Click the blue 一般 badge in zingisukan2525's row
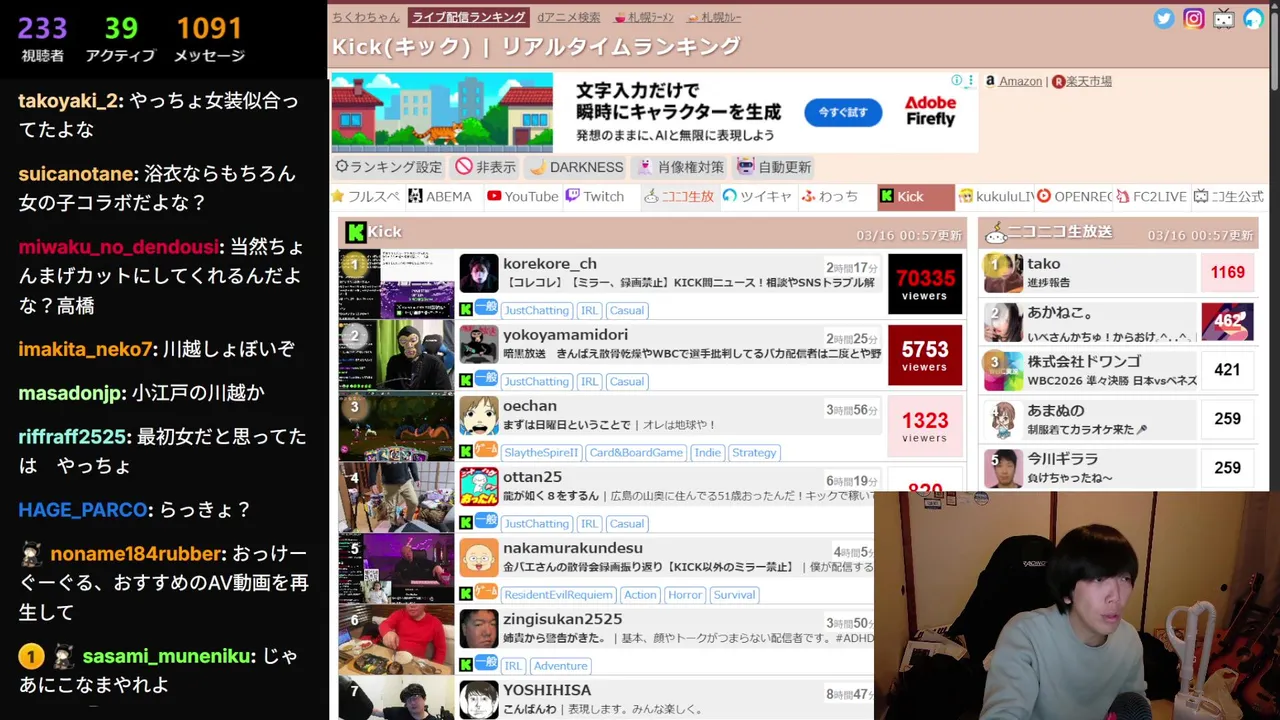 click(486, 662)
